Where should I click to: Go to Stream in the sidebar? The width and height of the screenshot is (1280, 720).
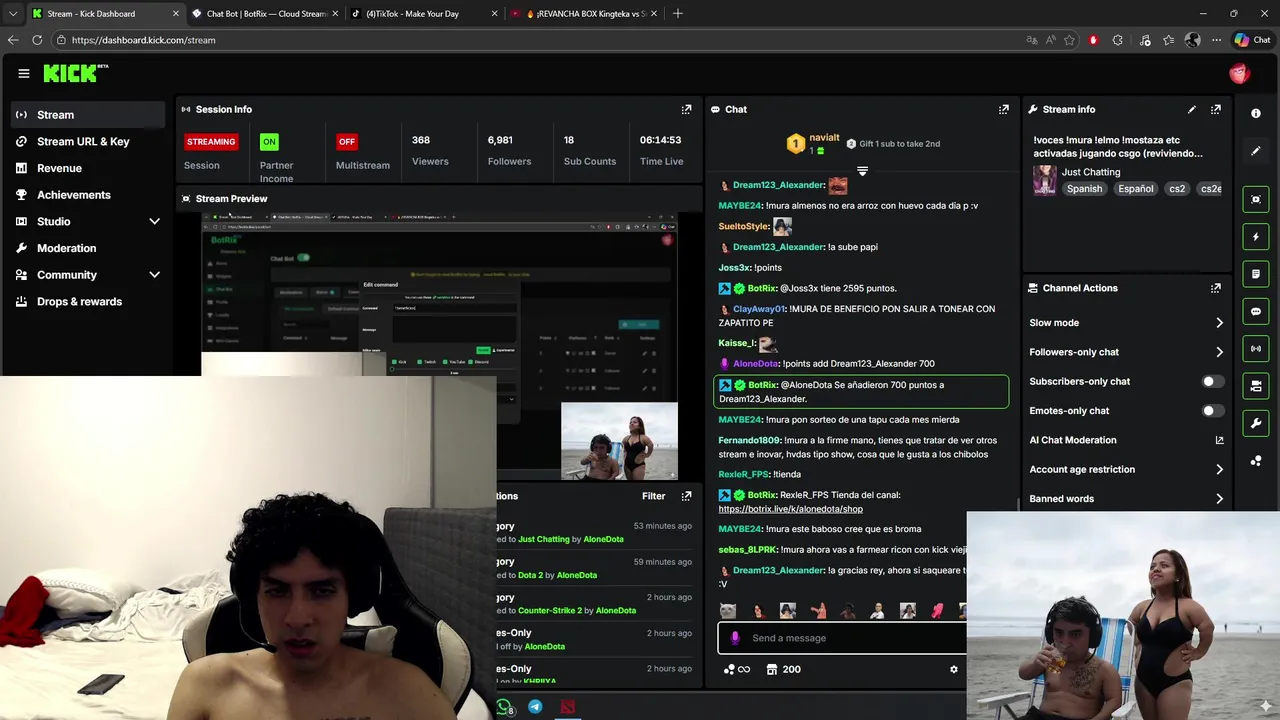(x=88, y=115)
